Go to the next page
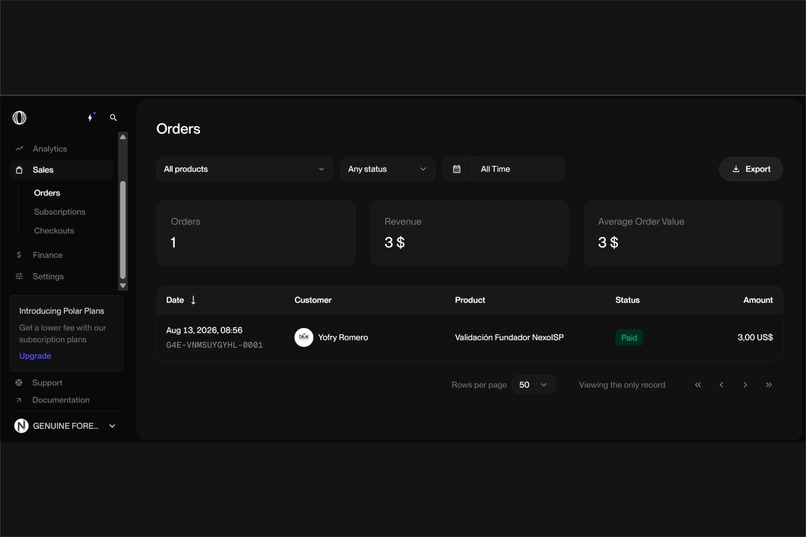This screenshot has width=806, height=537. [745, 385]
